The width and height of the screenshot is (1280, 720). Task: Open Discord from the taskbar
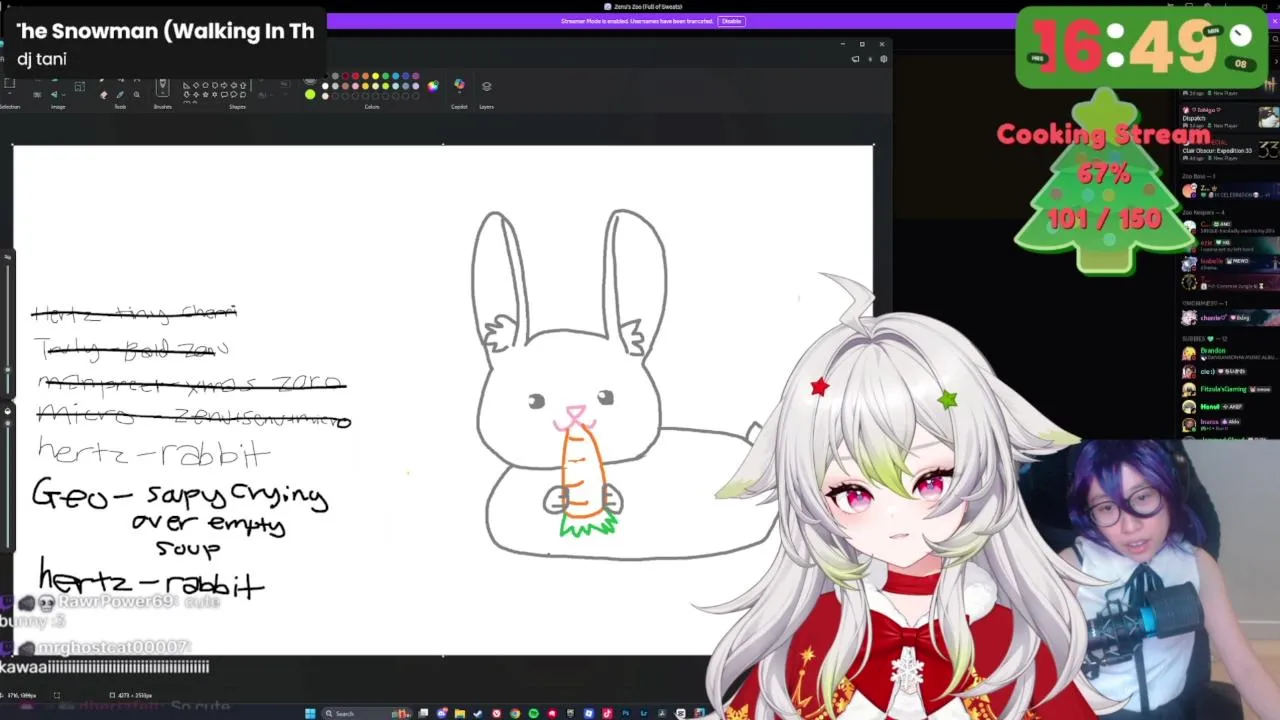point(442,713)
